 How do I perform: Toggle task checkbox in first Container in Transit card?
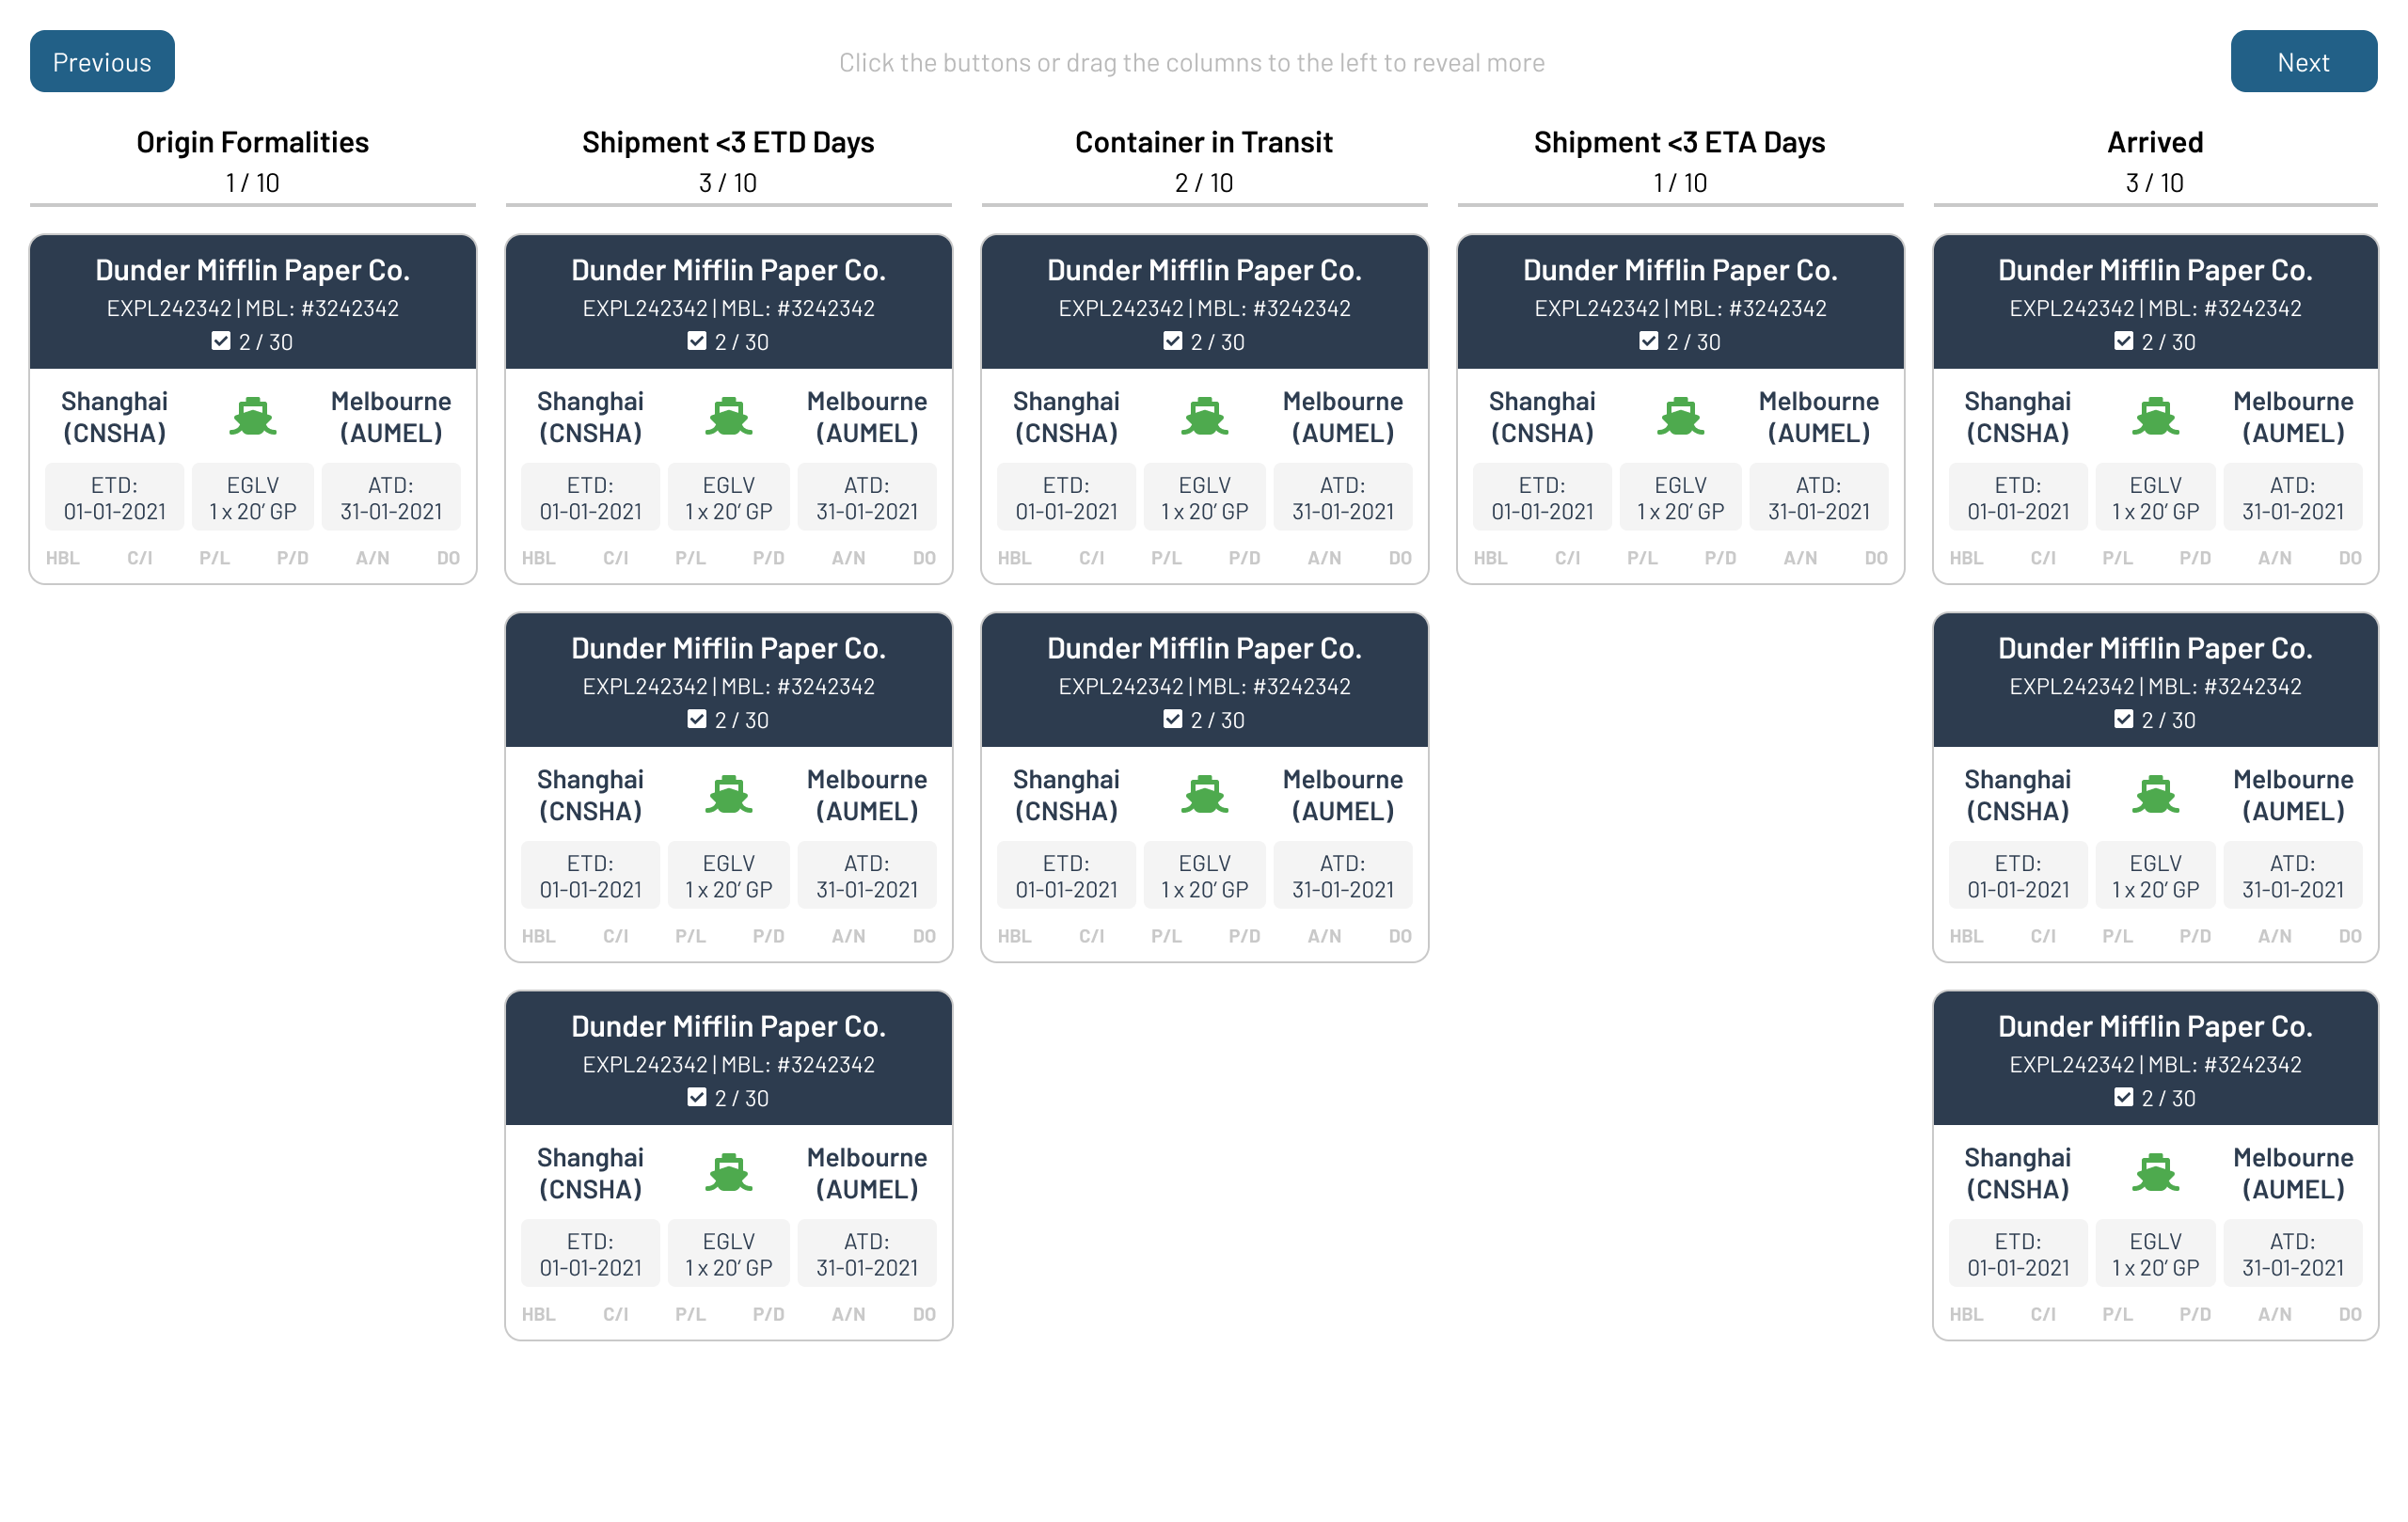(1173, 341)
